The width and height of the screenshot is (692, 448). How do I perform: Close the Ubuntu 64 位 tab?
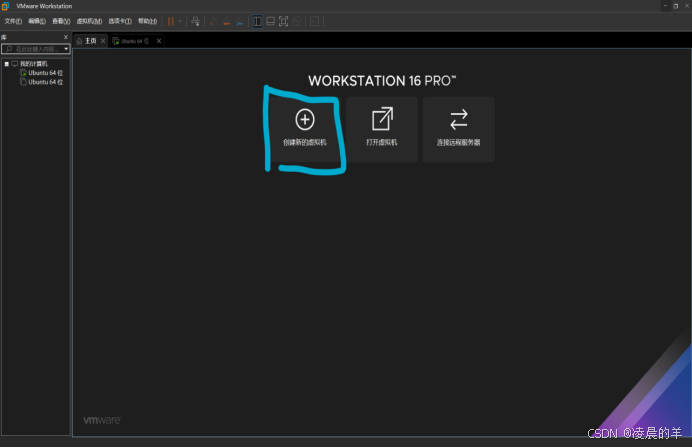pos(159,41)
